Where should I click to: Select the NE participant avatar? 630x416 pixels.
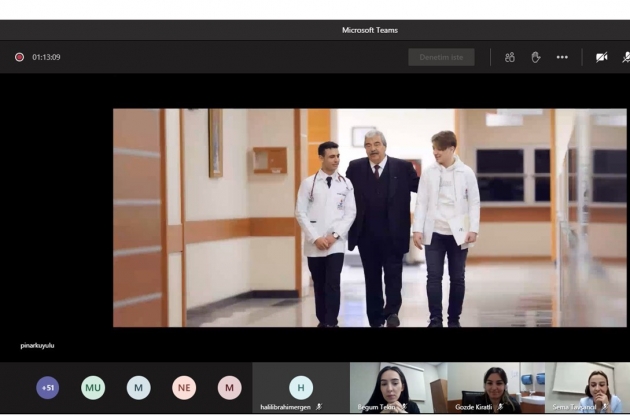pos(184,387)
